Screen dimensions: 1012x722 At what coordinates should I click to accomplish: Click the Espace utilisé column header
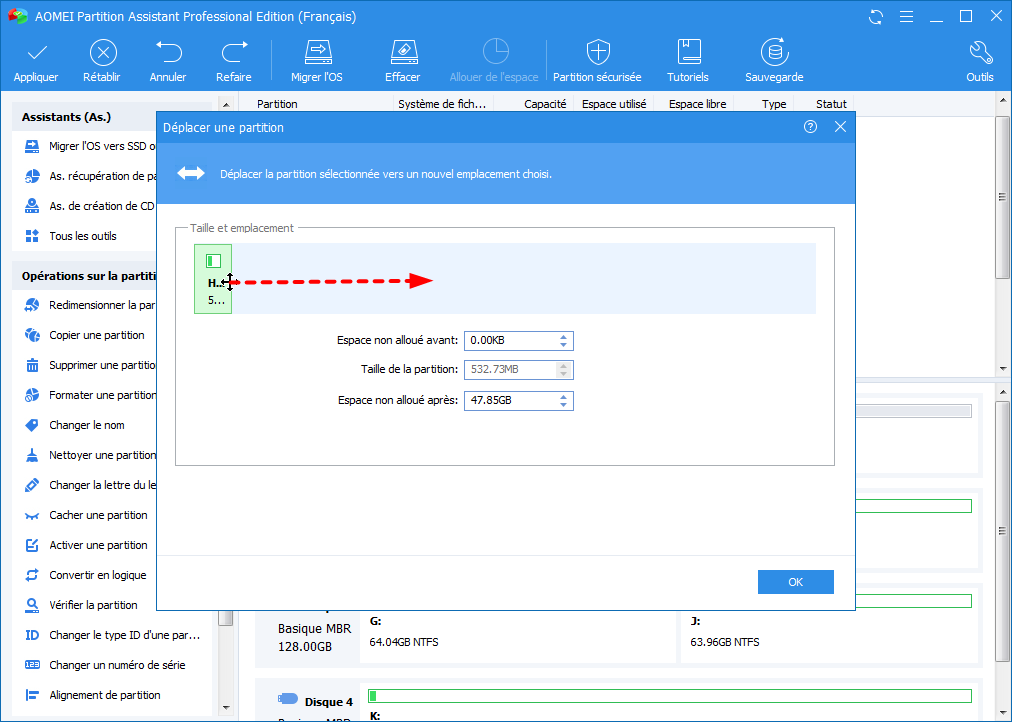(614, 104)
